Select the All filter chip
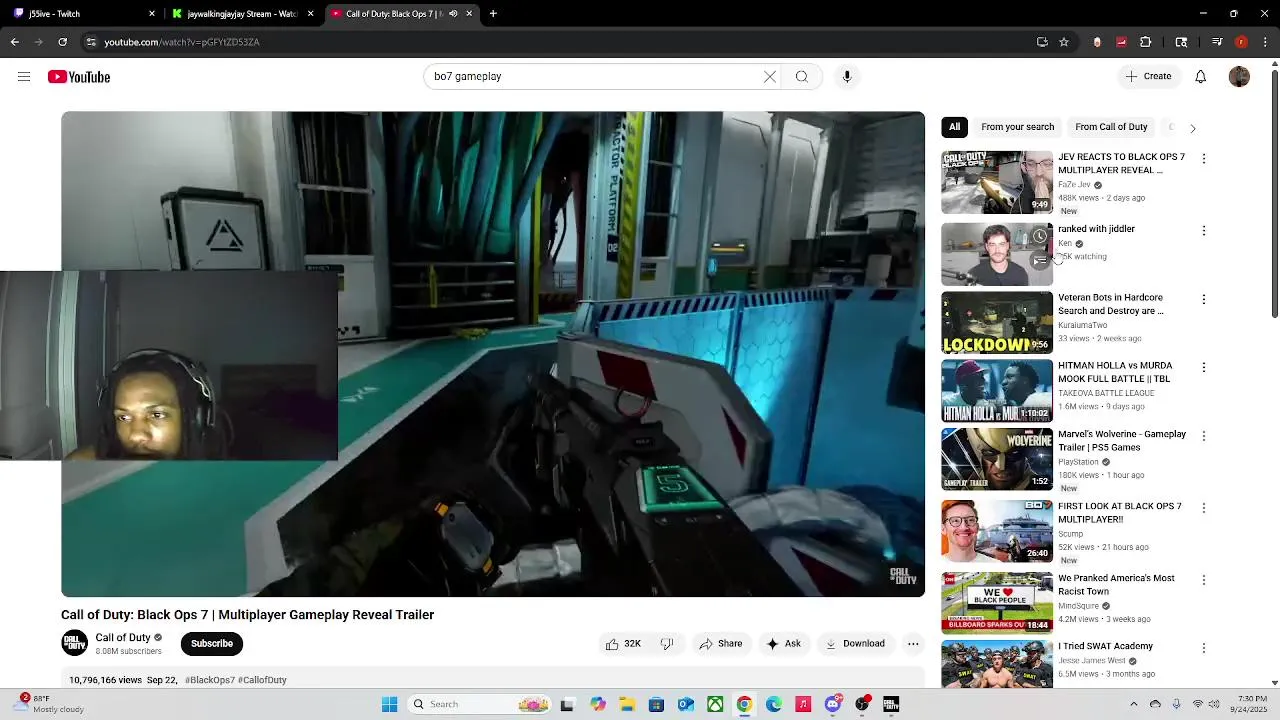Viewport: 1280px width, 720px height. 955,127
